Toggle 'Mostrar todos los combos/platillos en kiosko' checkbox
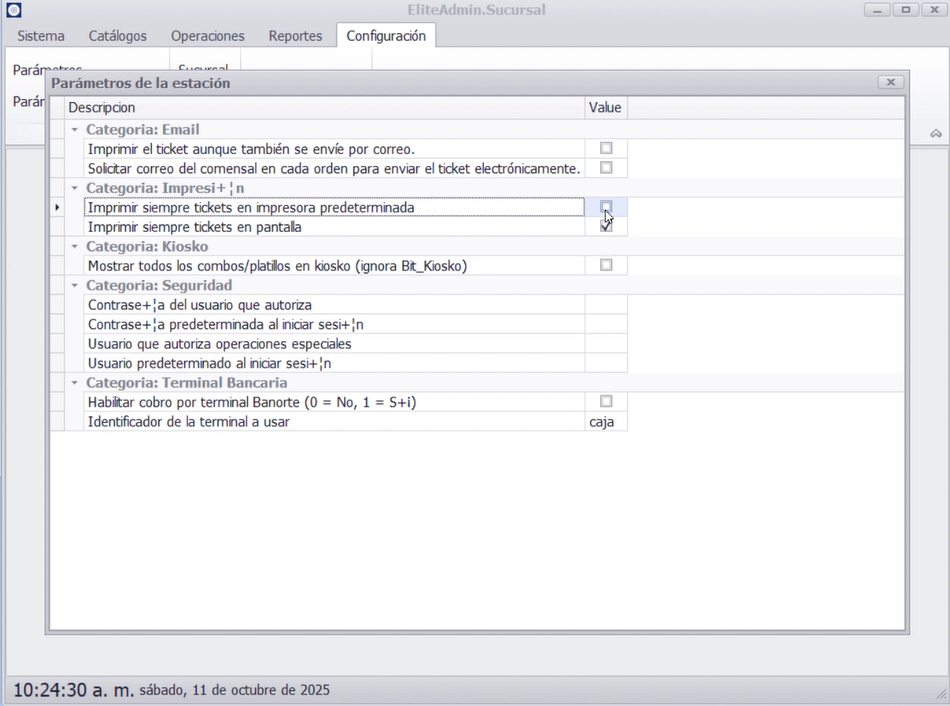Screen dimensions: 950x706 pyautogui.click(x=606, y=265)
